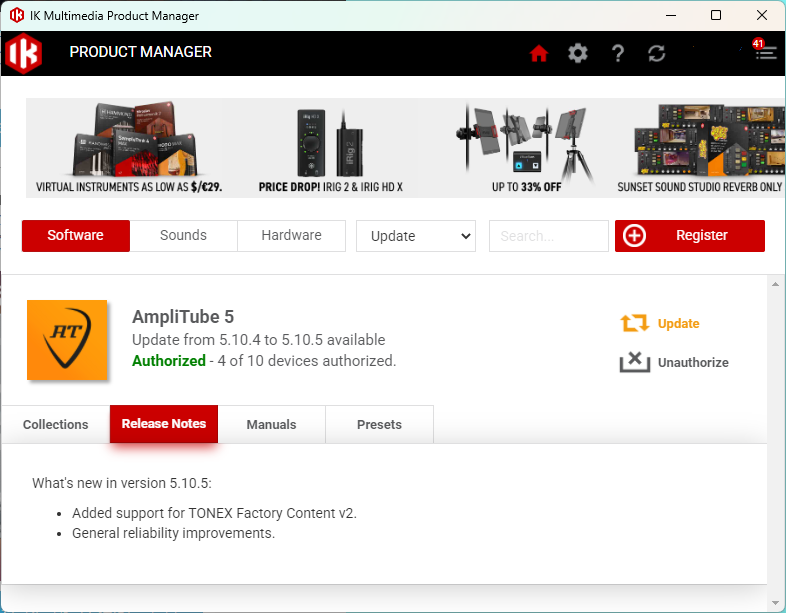The width and height of the screenshot is (786, 613).
Task: Open the Presets tab
Action: [x=379, y=425]
